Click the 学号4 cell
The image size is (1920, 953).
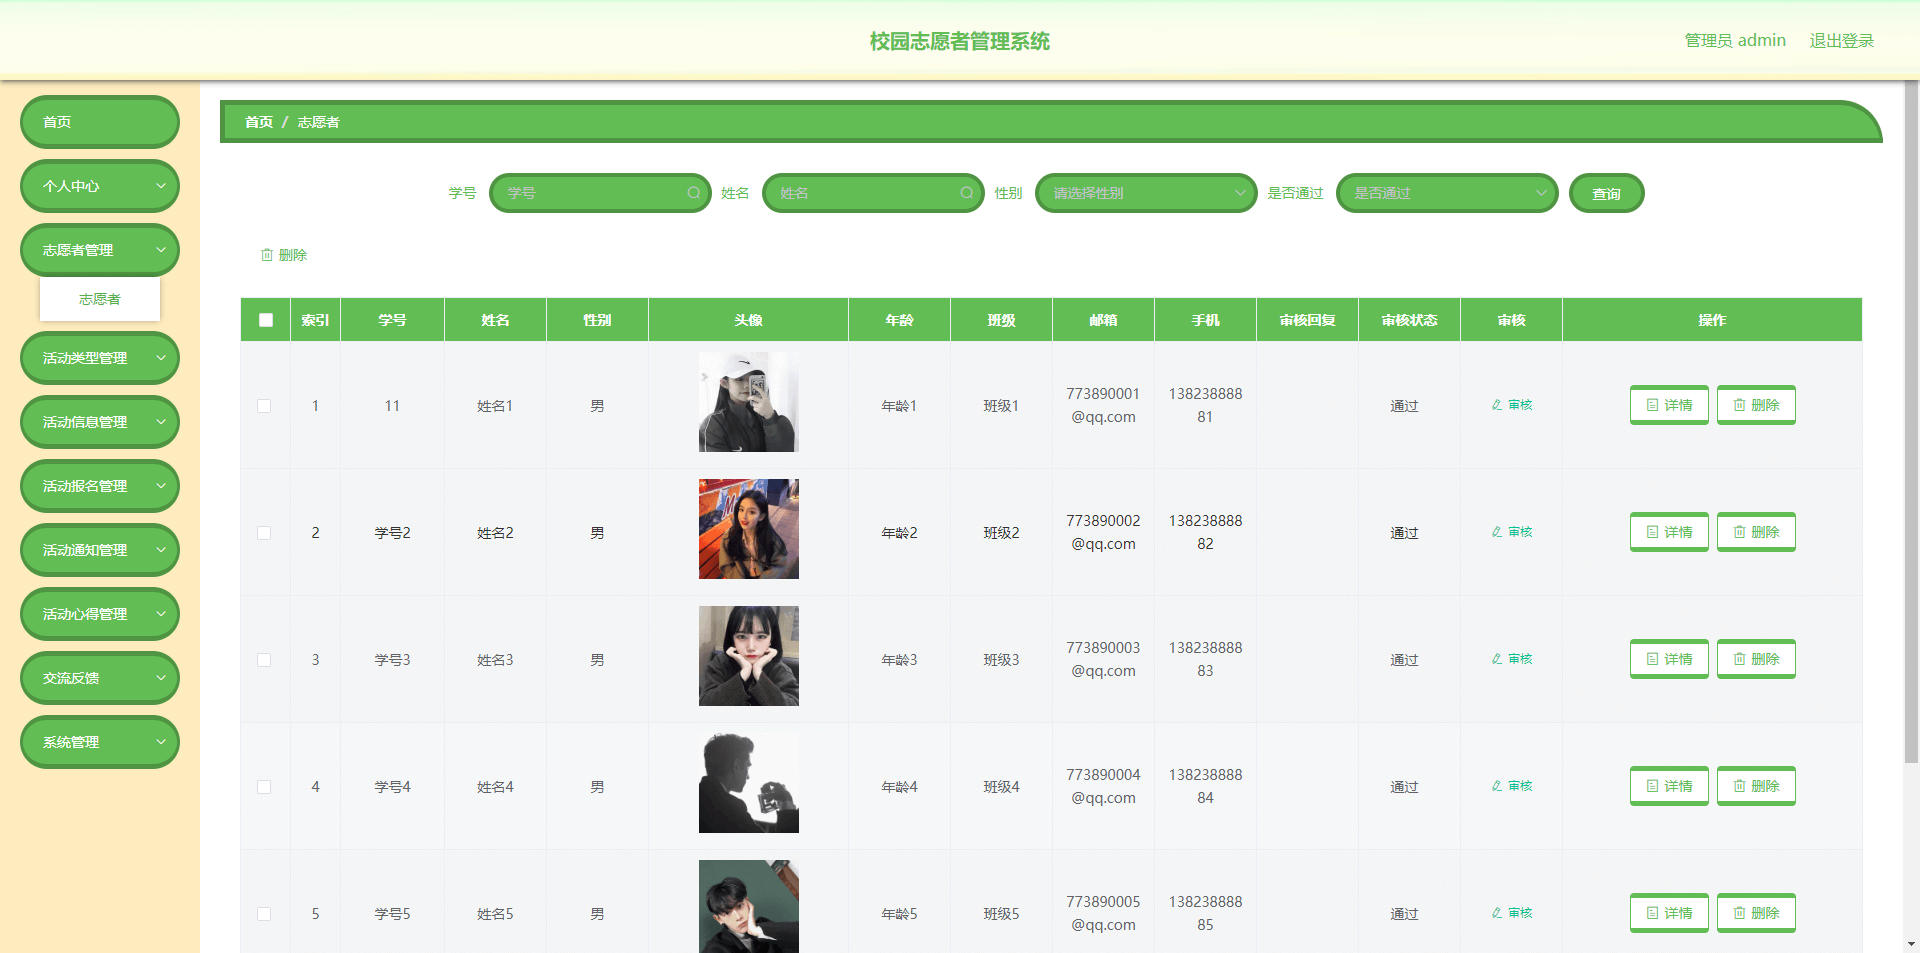point(392,787)
